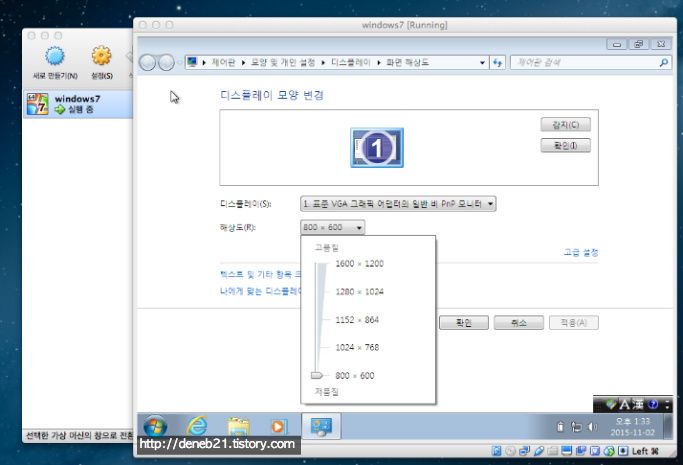Screen dimensions: 683x465
Task: Open the 고급 설정 advanced settings link
Action: pyautogui.click(x=581, y=253)
